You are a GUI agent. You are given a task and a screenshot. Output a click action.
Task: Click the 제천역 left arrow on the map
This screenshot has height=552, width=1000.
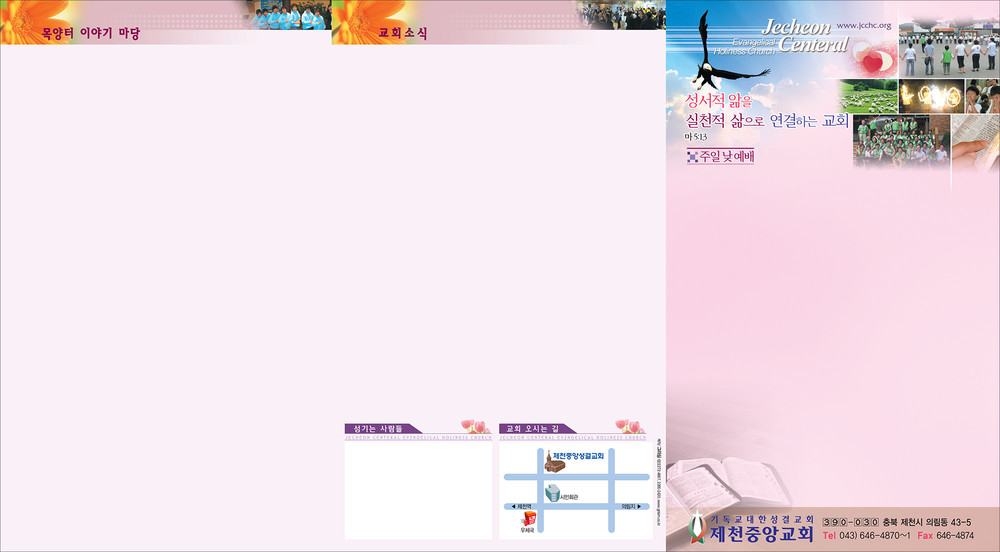[513, 507]
